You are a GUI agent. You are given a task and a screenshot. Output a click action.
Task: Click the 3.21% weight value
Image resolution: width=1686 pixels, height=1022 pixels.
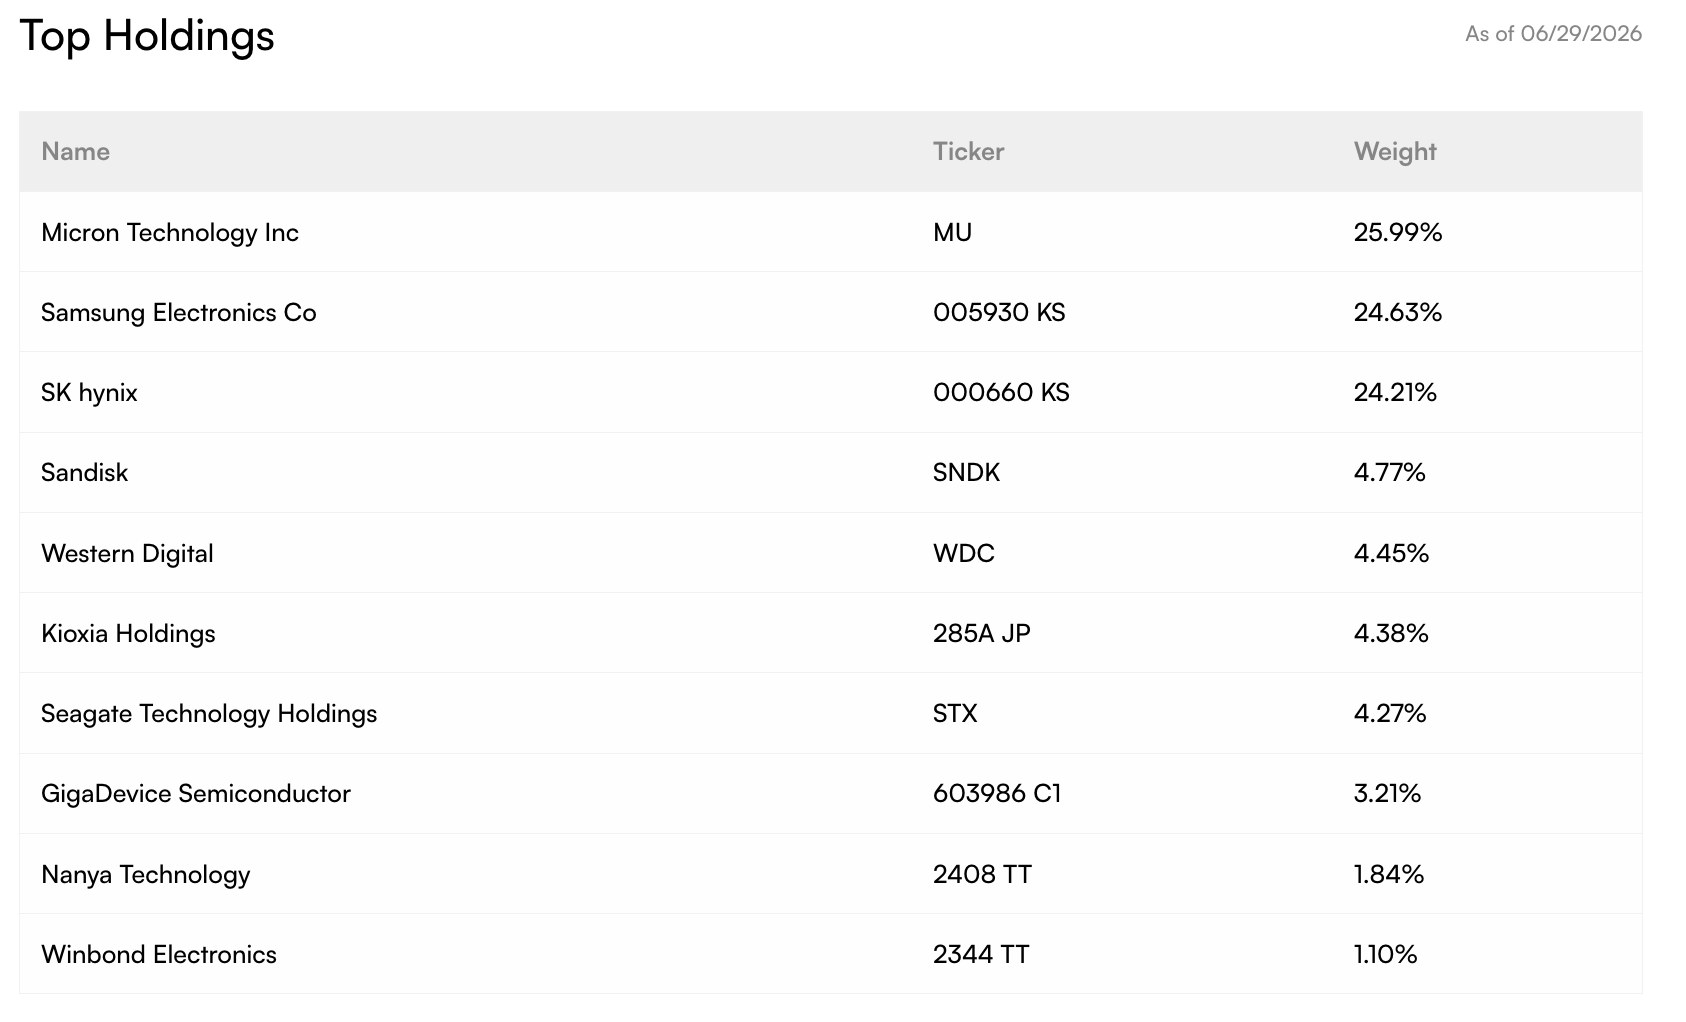click(x=1387, y=793)
